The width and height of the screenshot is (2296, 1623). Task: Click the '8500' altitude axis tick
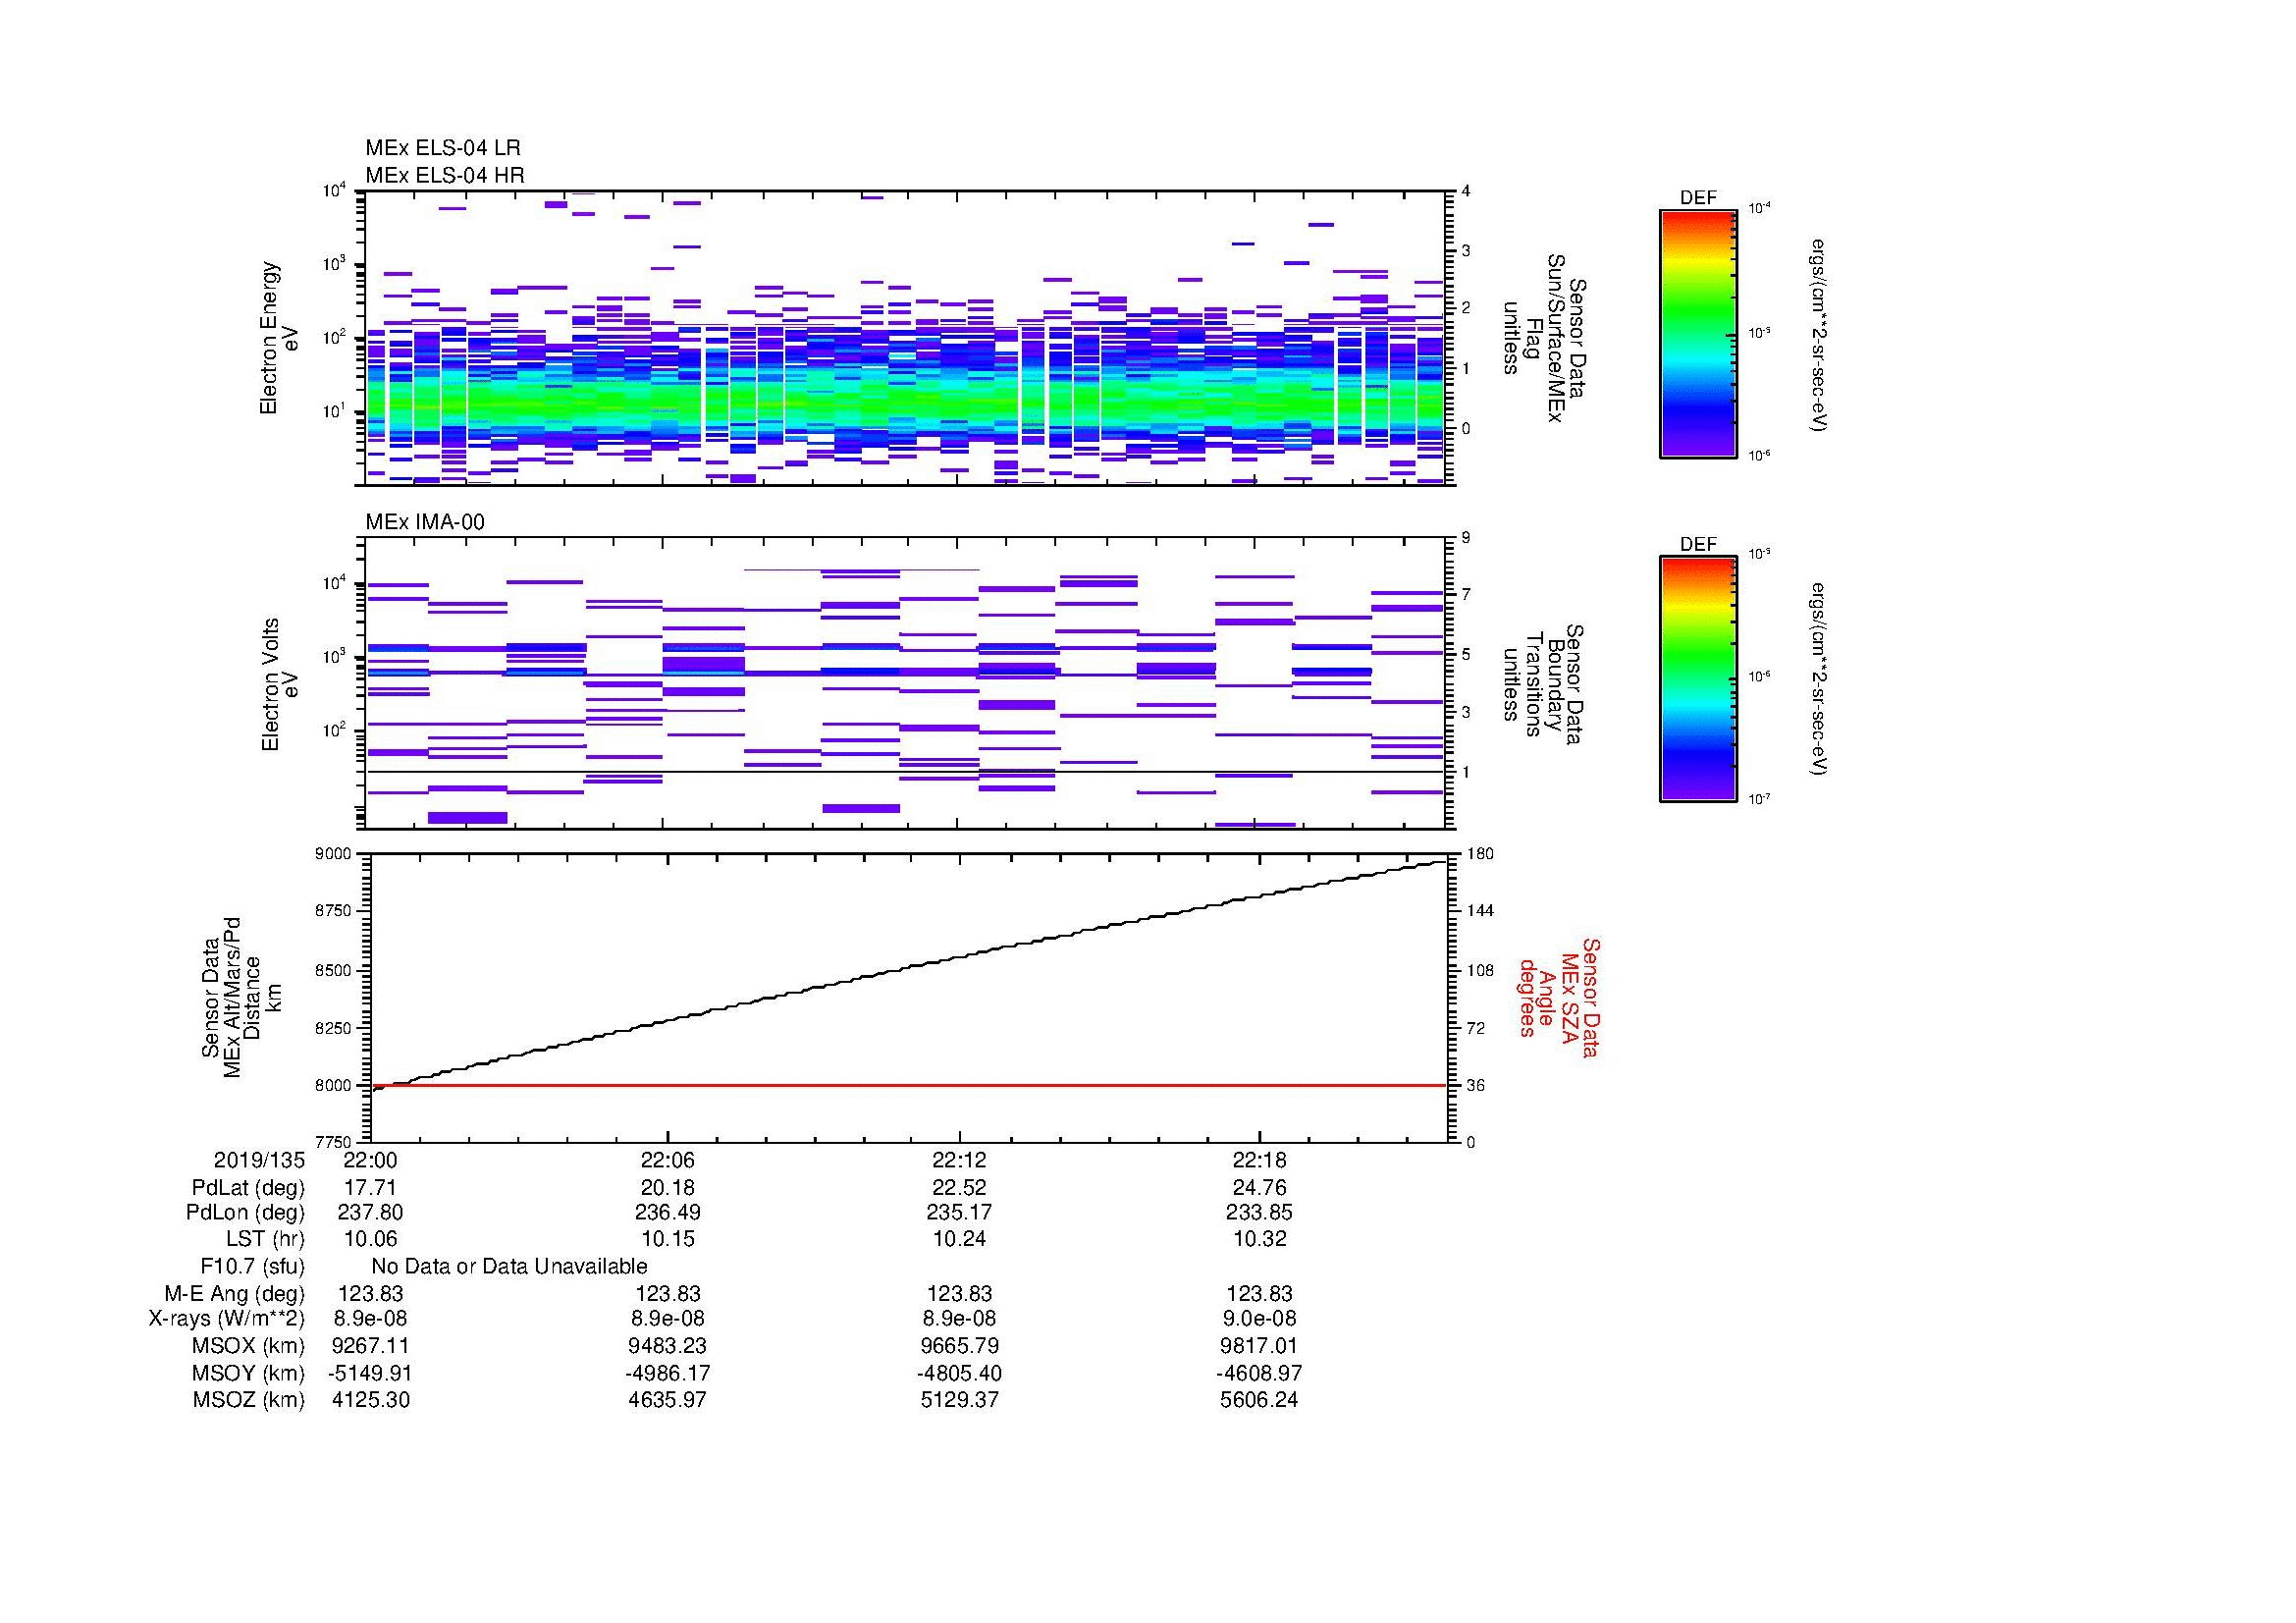(333, 970)
